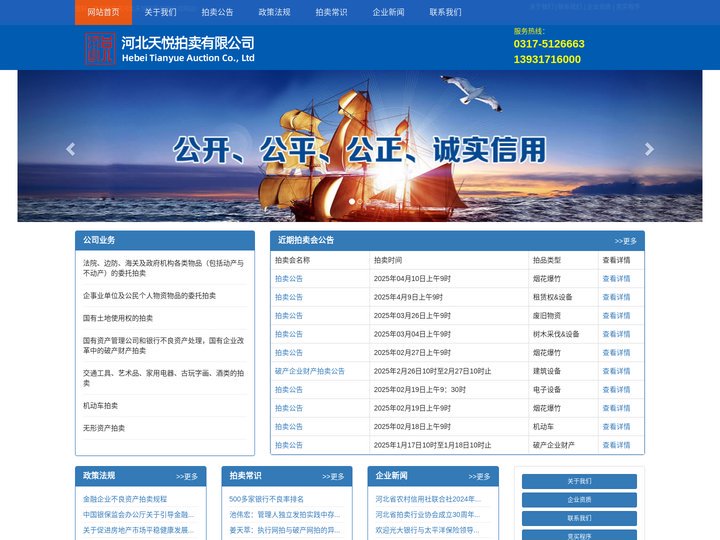View details for 2025年02月19日上午9时 烟花爆竹 row

[x=616, y=408]
